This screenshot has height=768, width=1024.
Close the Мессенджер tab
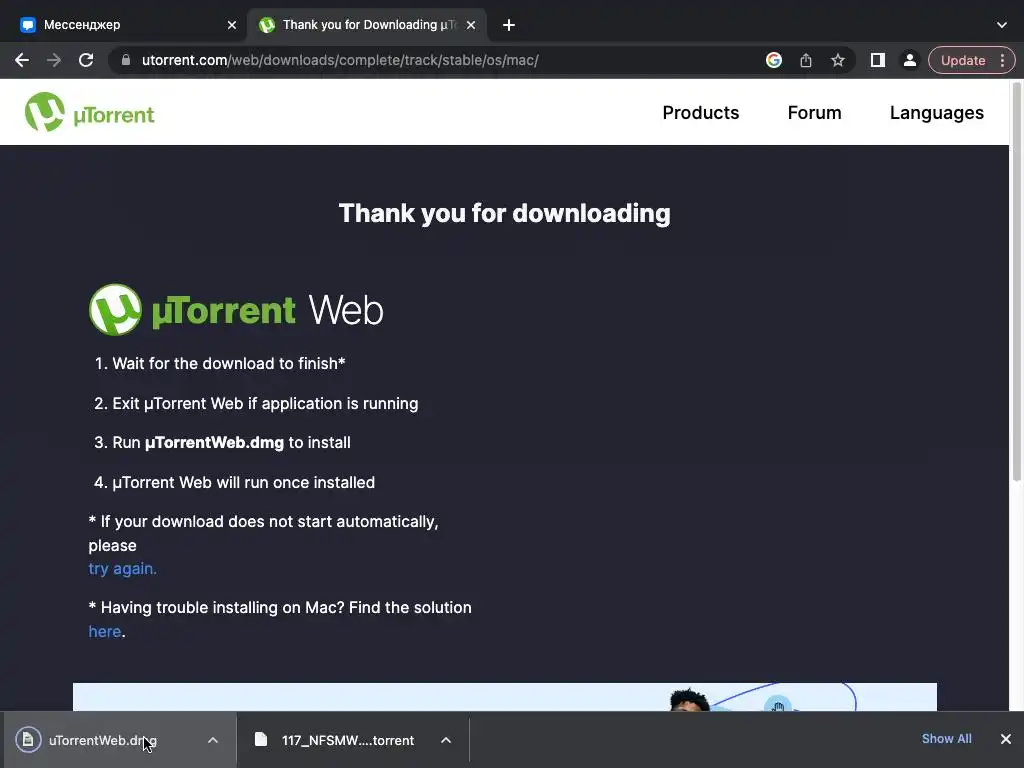(232, 25)
